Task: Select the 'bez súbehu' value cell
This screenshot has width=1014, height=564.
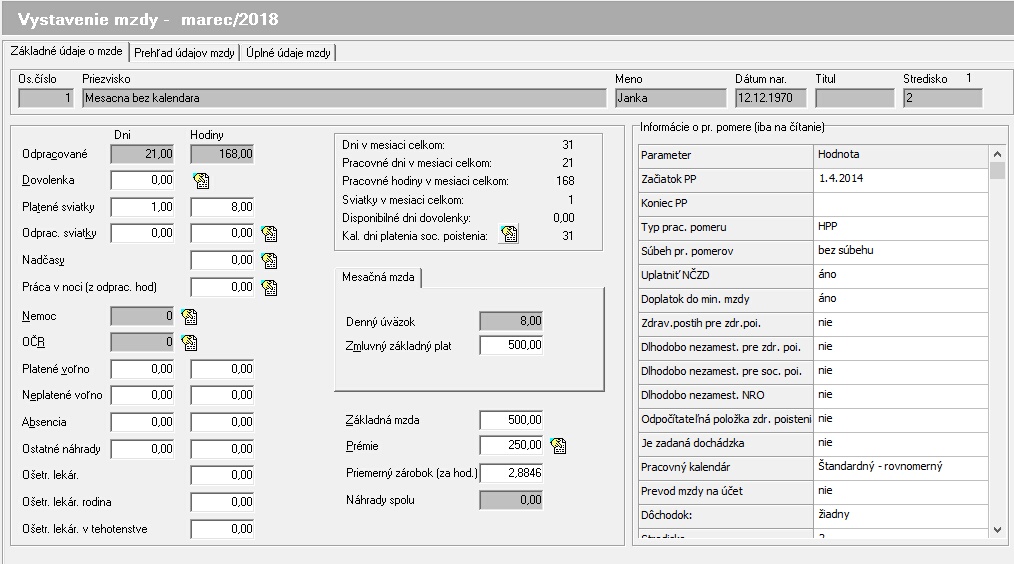Action: (x=901, y=250)
